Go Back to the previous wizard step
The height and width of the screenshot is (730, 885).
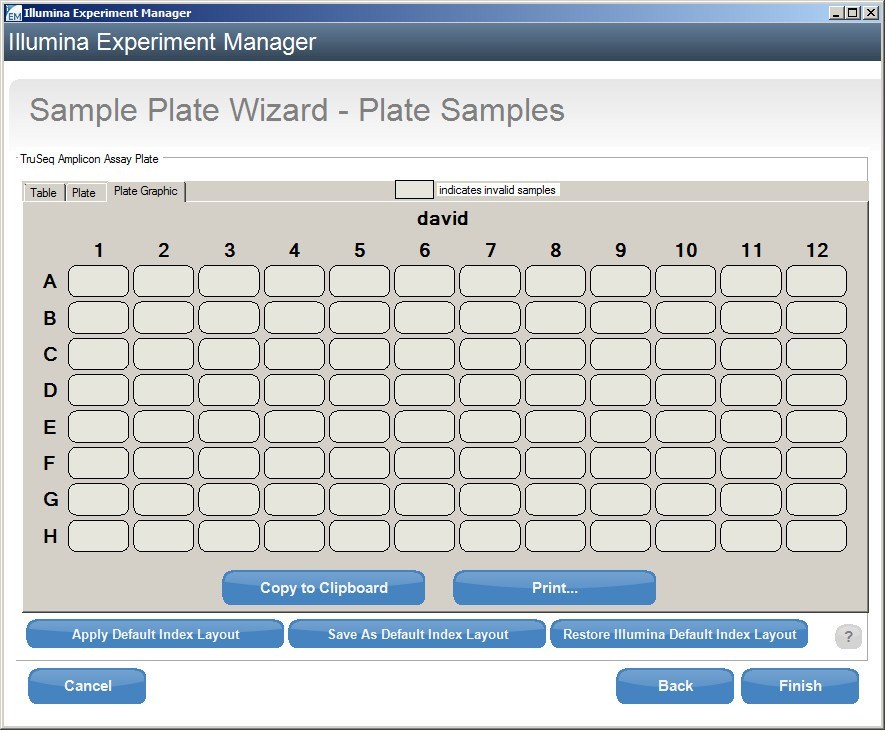tap(674, 686)
